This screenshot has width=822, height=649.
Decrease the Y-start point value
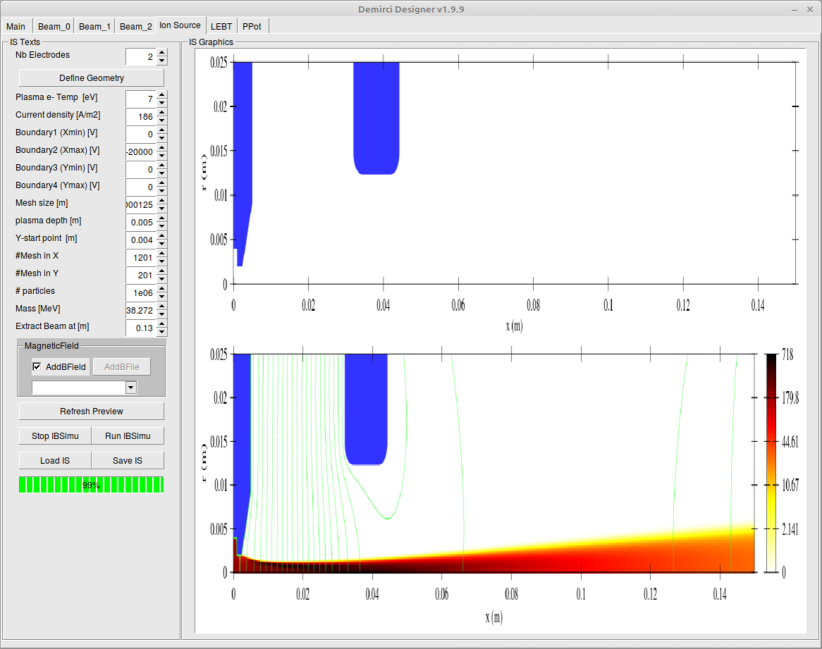pyautogui.click(x=162, y=244)
